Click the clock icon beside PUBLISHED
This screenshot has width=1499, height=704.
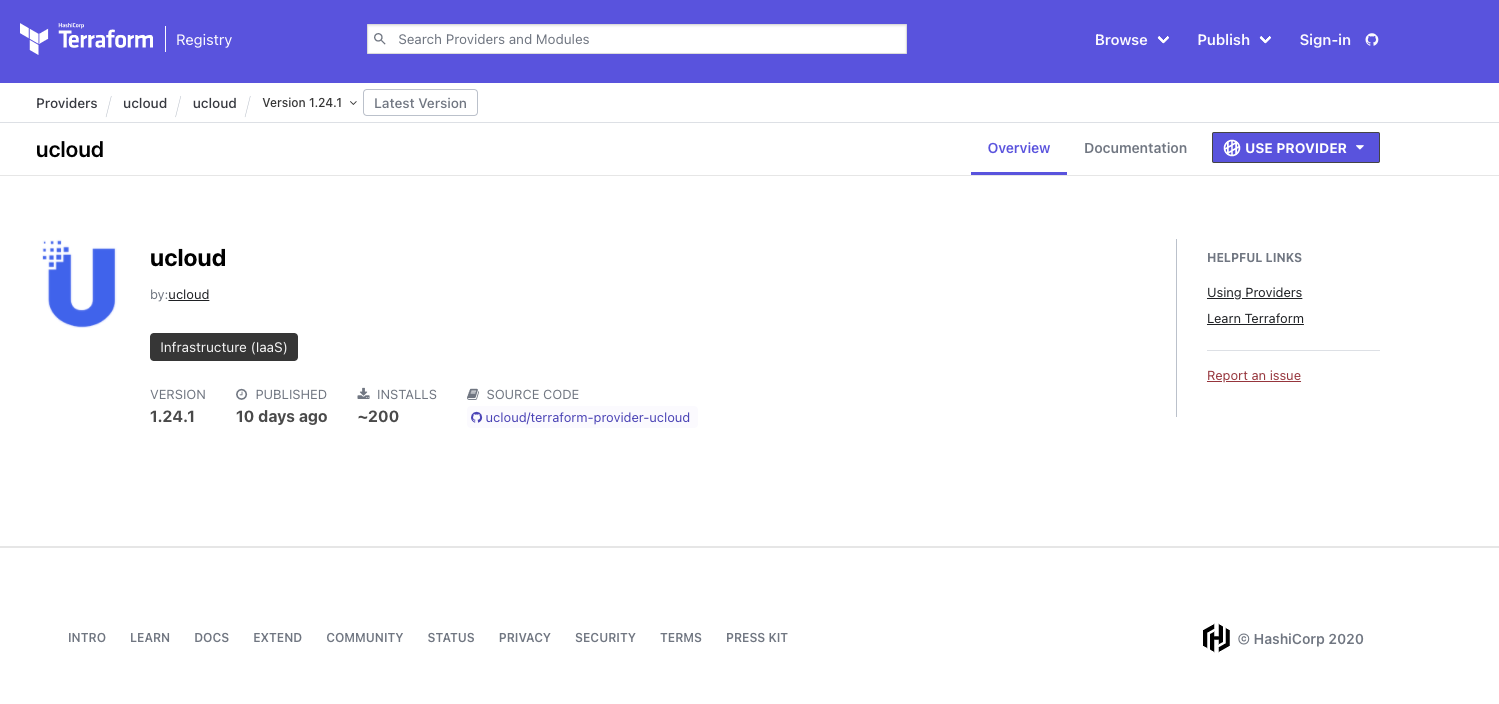[x=241, y=395]
